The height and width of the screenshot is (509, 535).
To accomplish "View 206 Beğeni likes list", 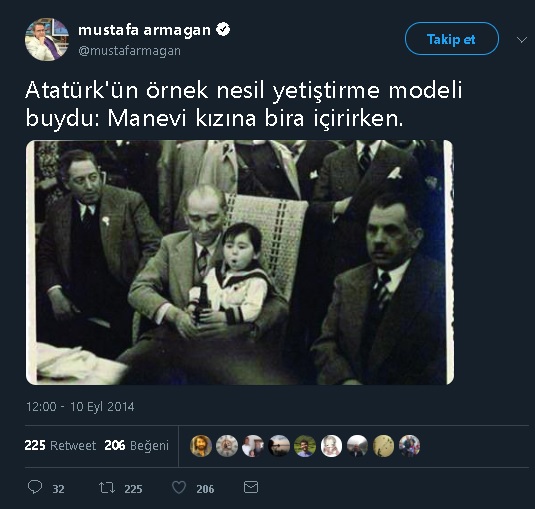I will (x=136, y=445).
